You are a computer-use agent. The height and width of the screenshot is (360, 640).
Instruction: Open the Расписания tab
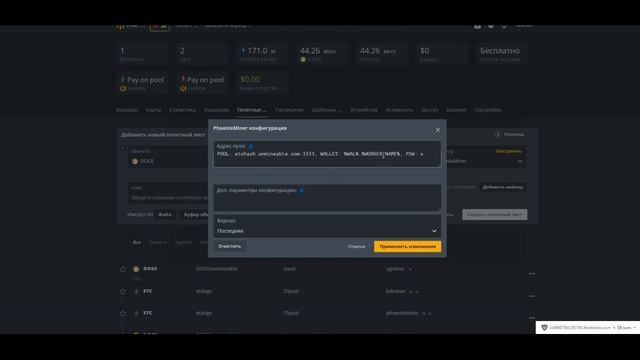[289, 110]
